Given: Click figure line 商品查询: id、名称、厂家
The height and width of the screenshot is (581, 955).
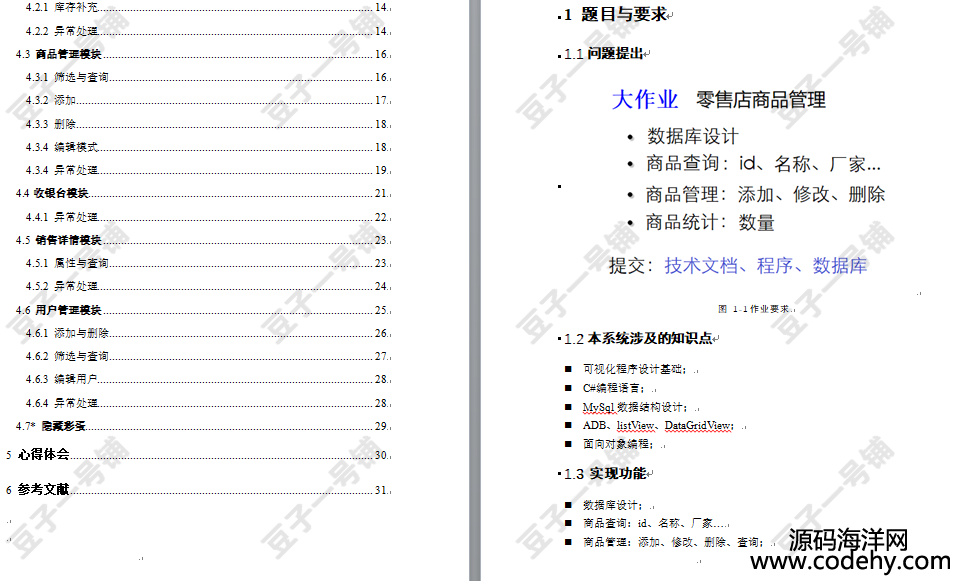Looking at the screenshot, I should (x=763, y=163).
